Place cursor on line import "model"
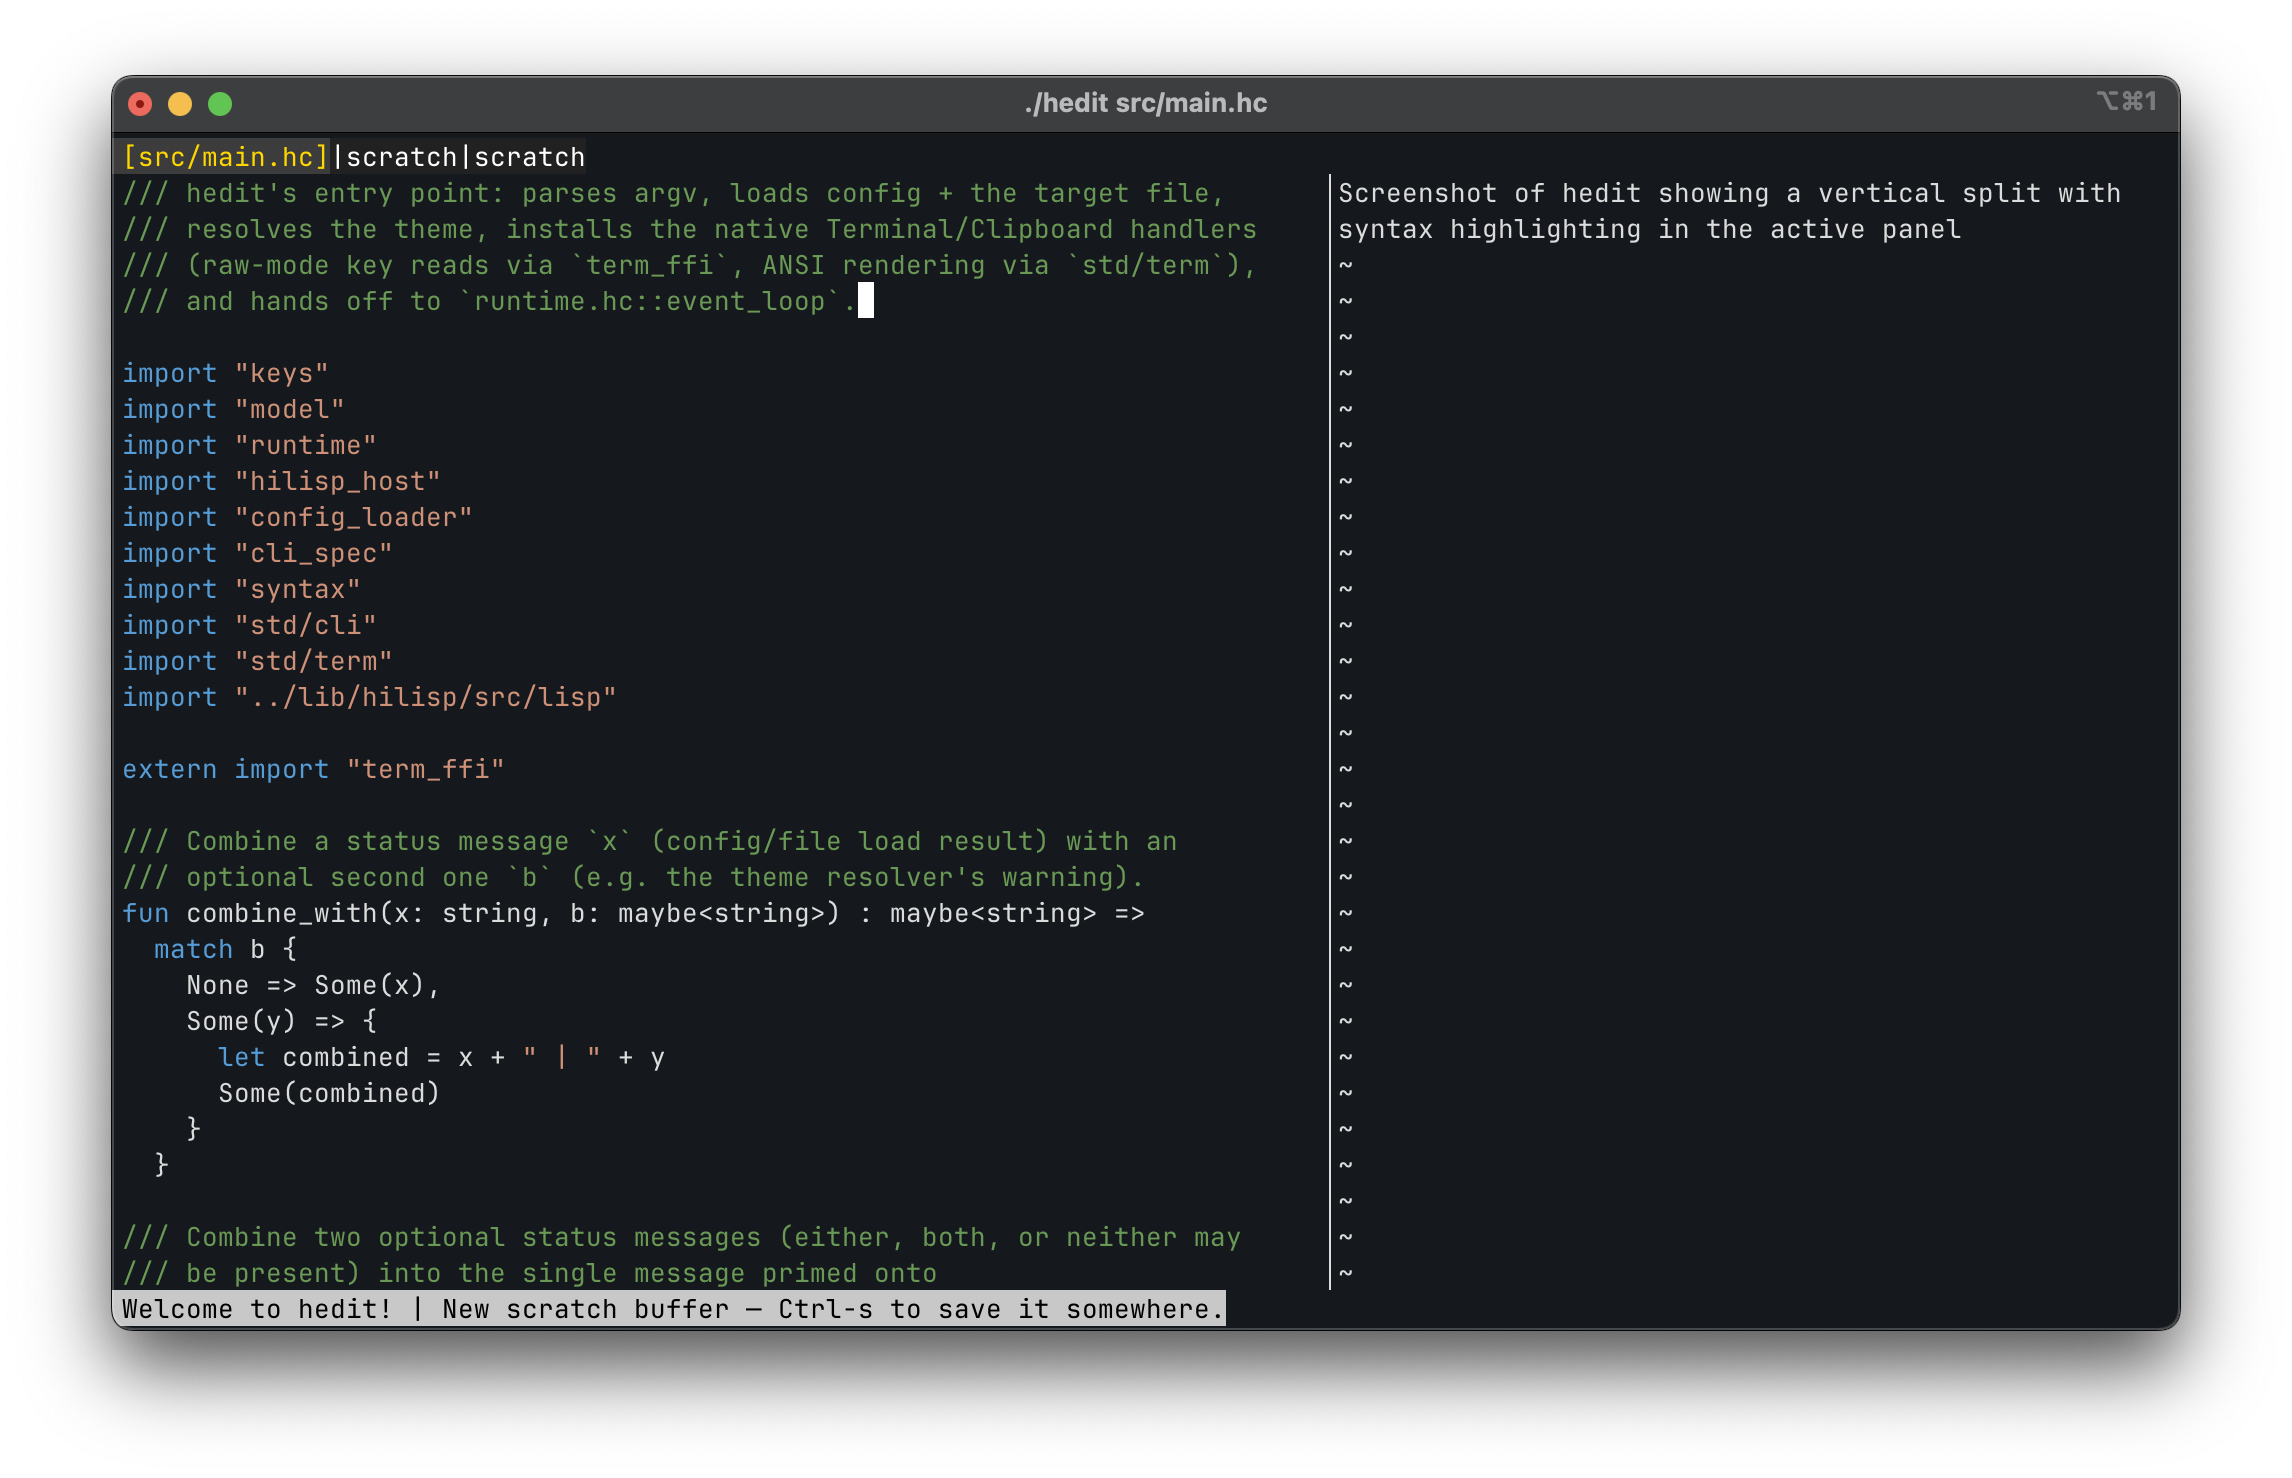 click(x=234, y=409)
